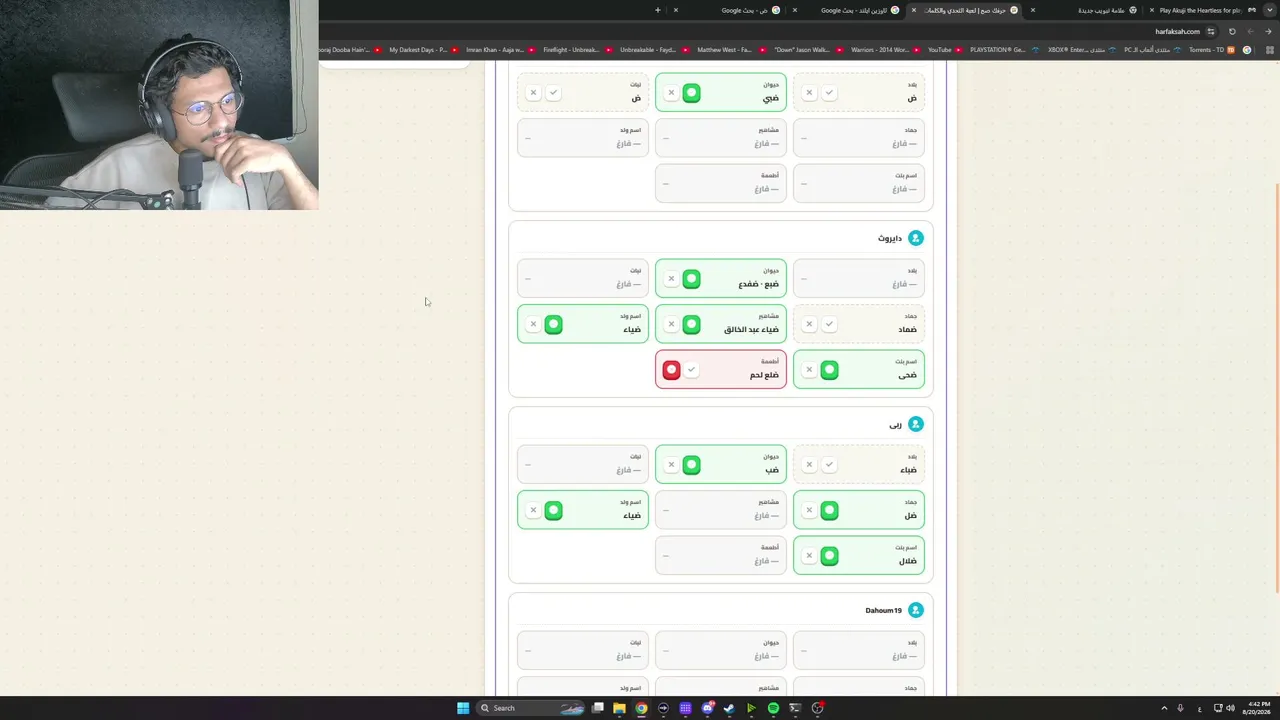Open File Explorer from the taskbar
The image size is (1280, 720).
(x=619, y=708)
